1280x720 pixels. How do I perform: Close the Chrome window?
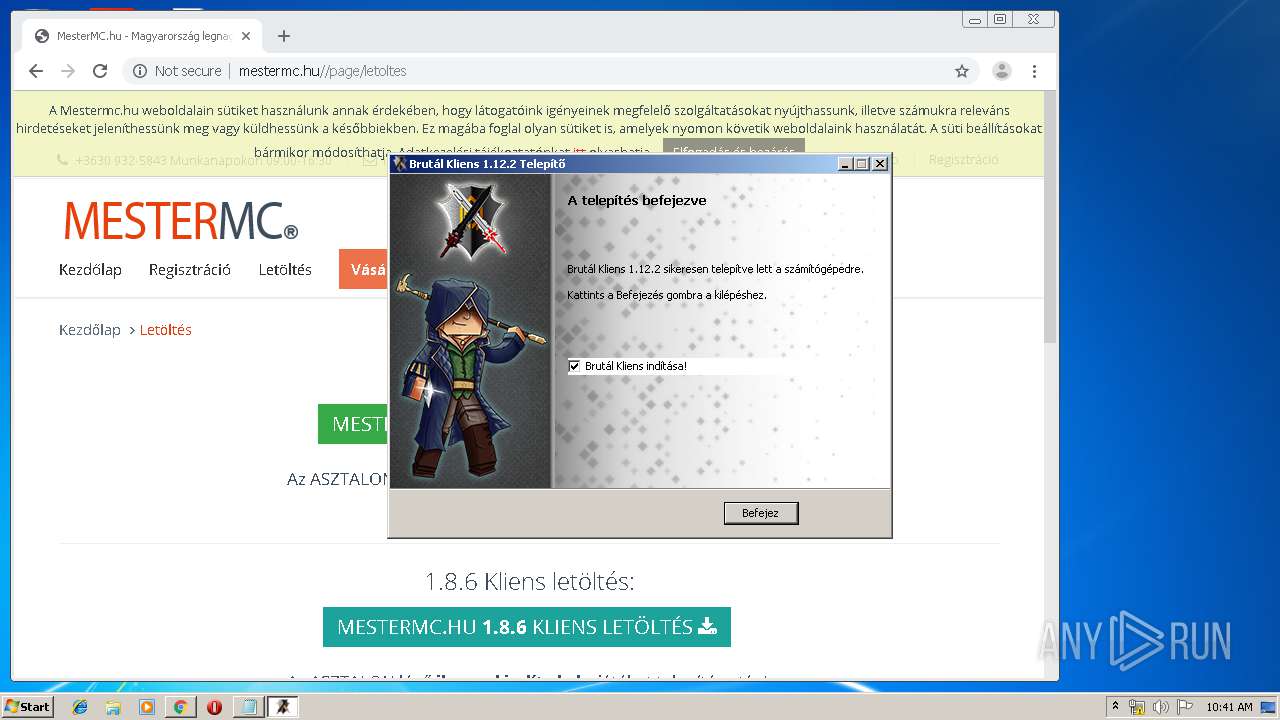point(1034,19)
